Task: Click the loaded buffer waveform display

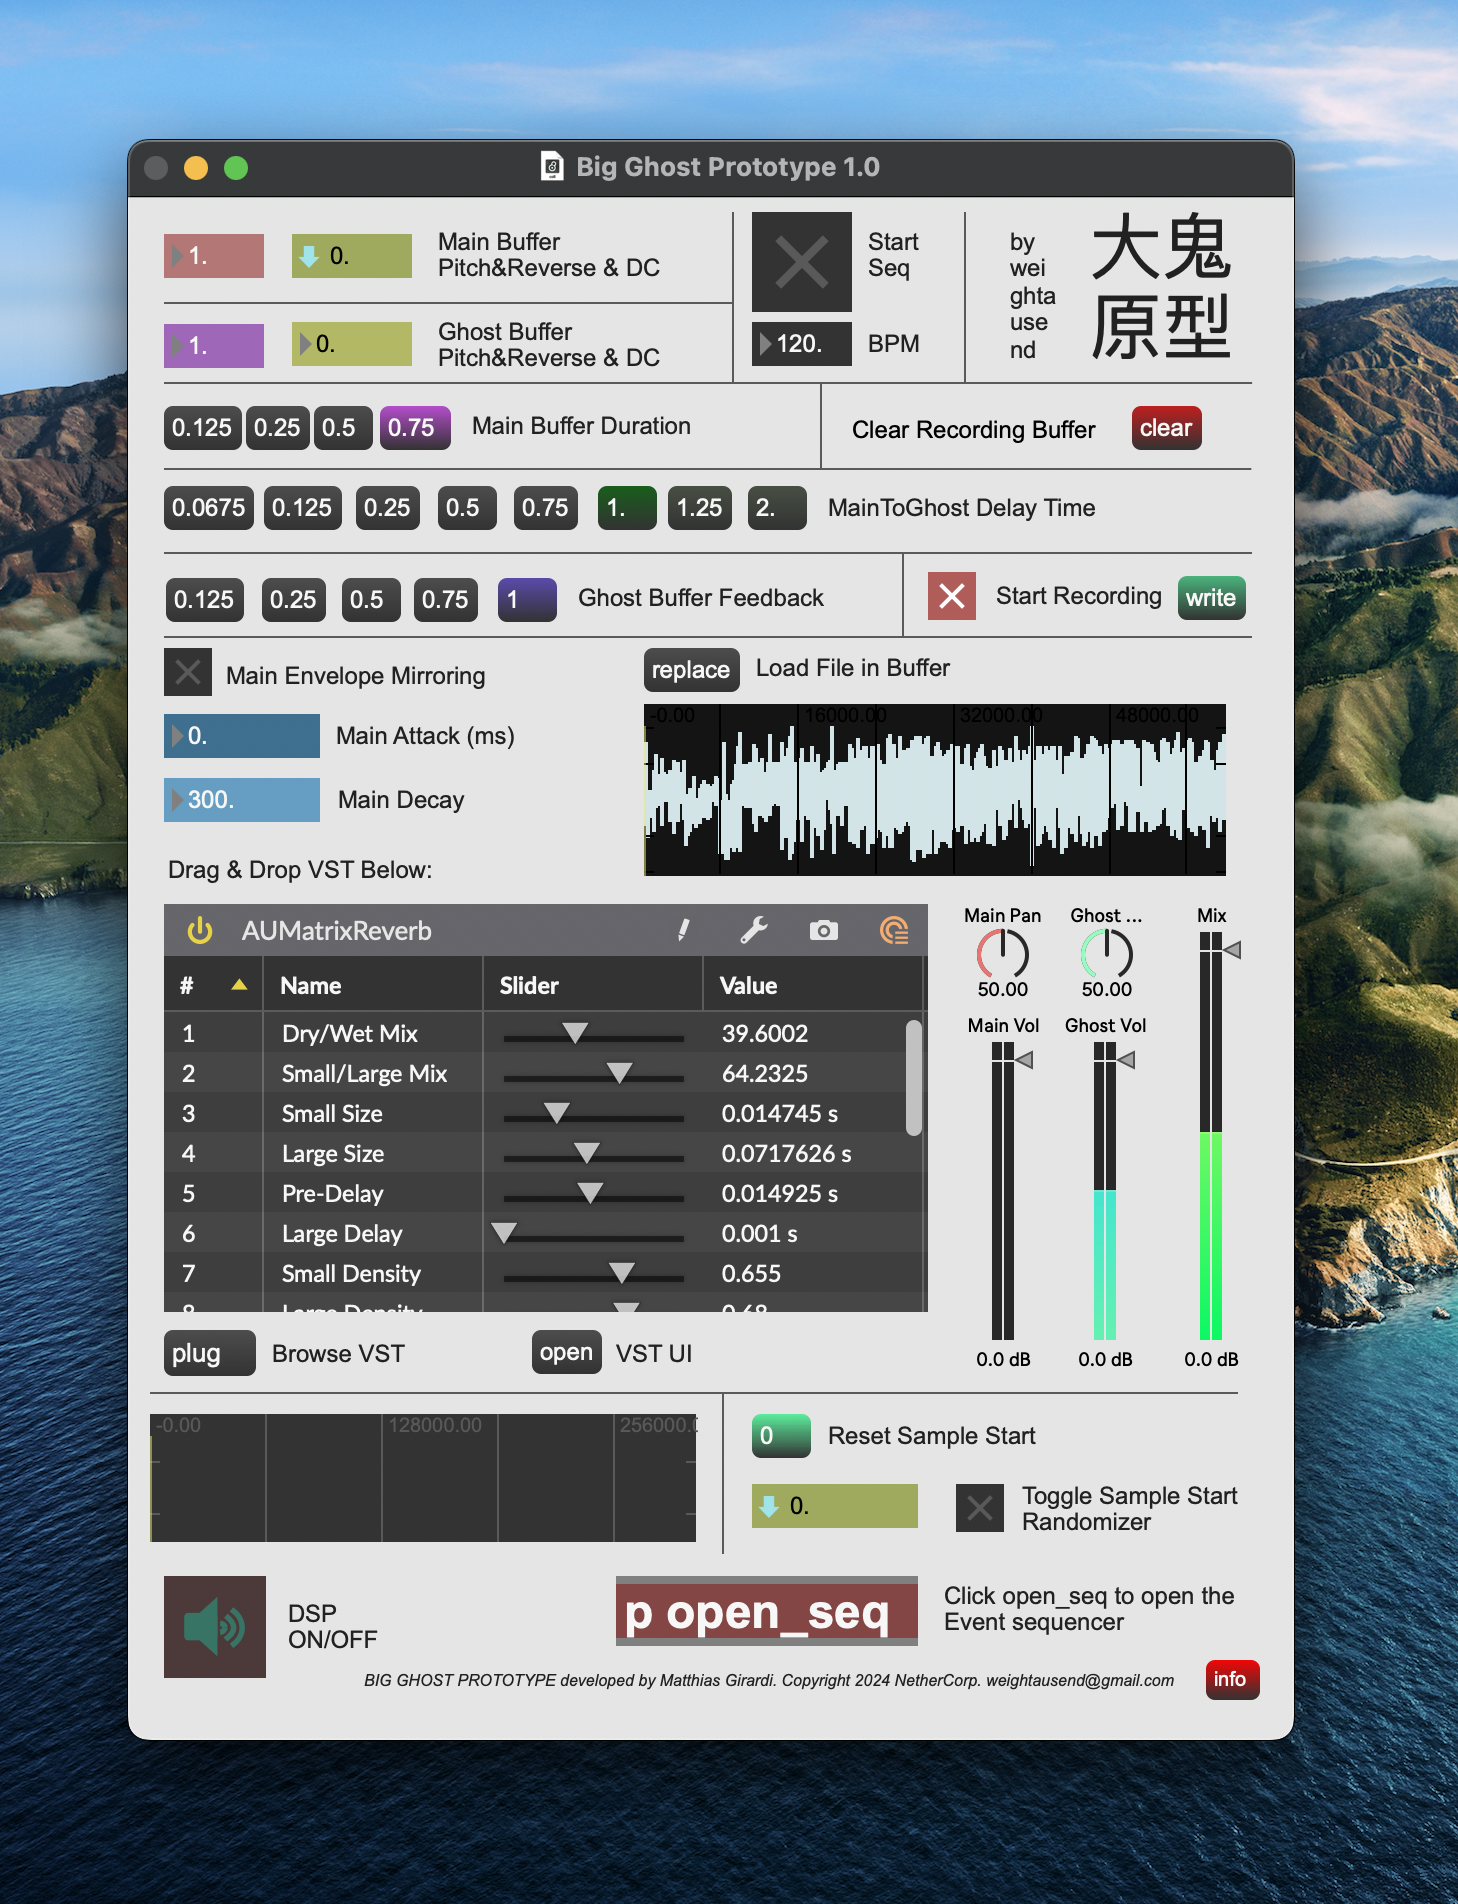Action: click(x=935, y=790)
